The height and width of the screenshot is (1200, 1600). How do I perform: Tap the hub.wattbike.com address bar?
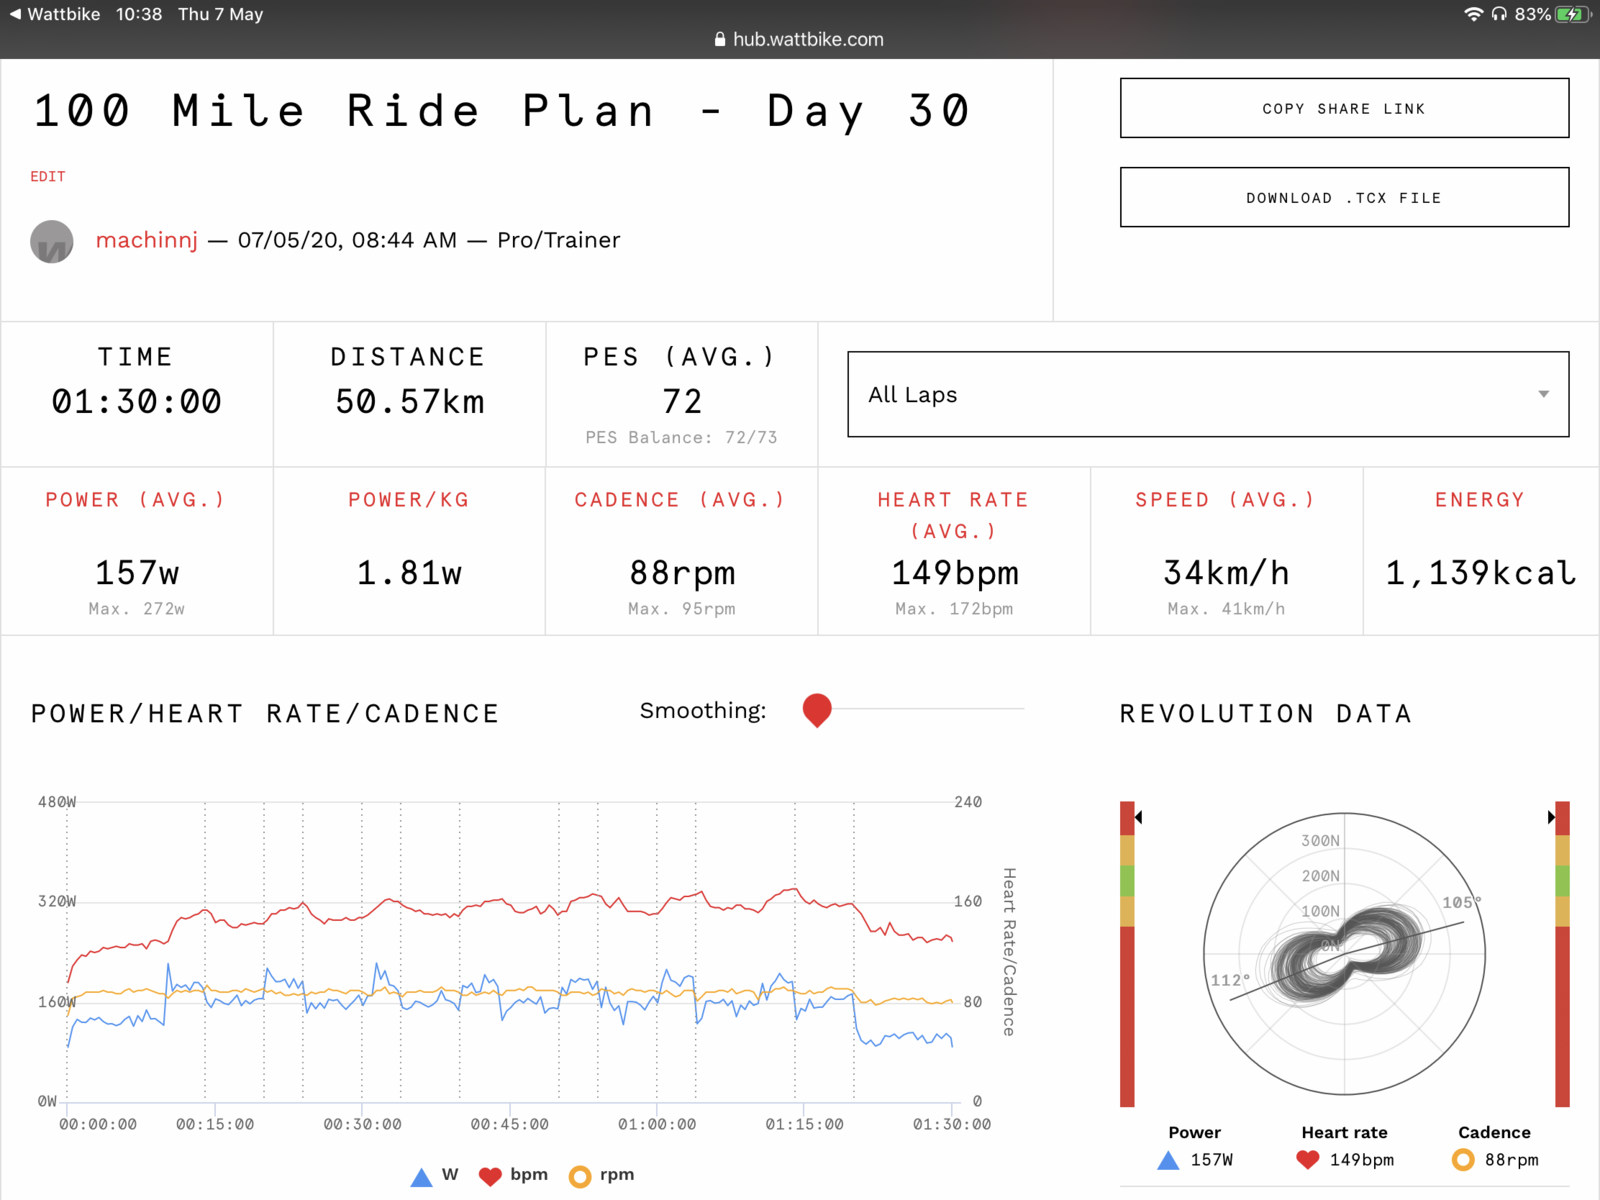click(x=808, y=40)
